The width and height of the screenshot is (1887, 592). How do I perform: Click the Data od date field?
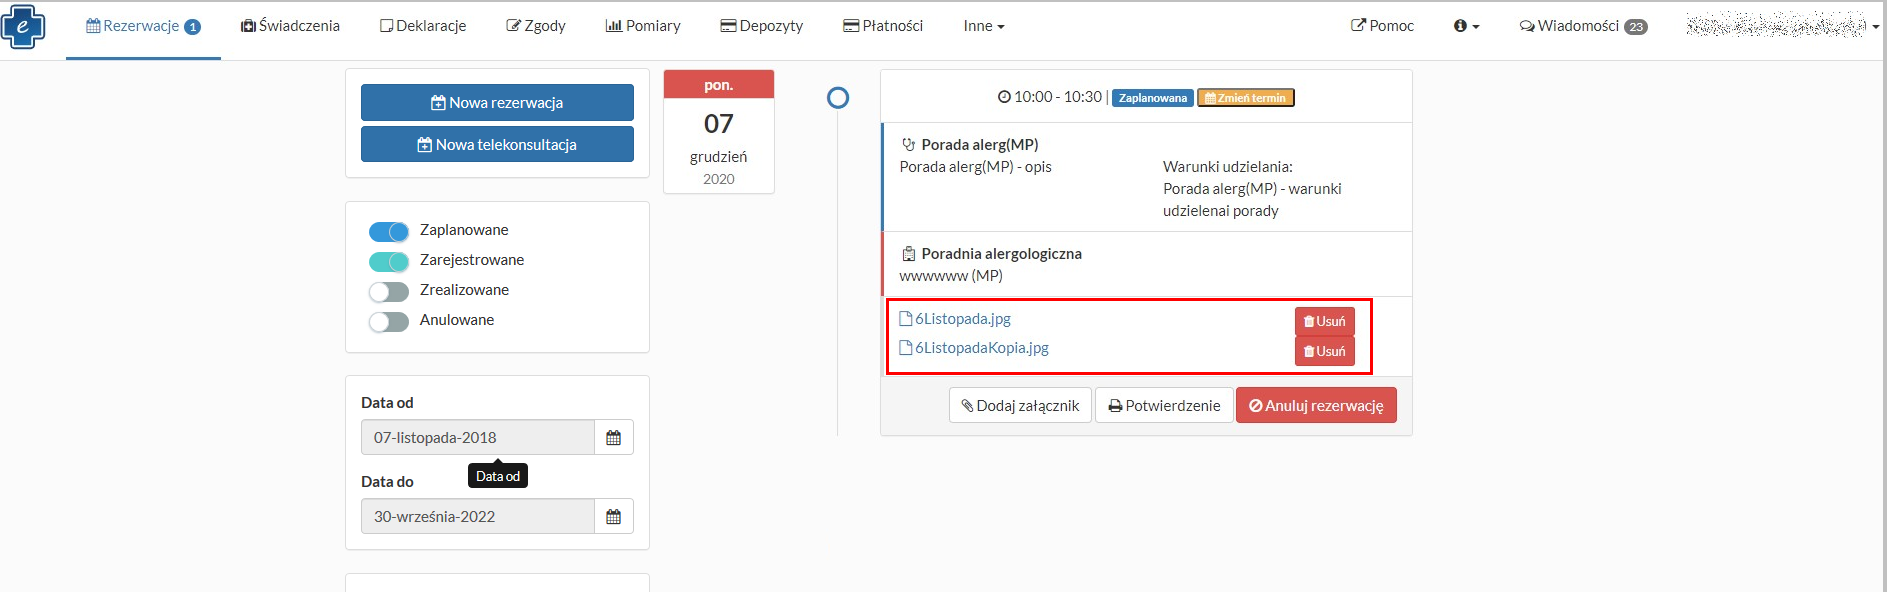[478, 437]
